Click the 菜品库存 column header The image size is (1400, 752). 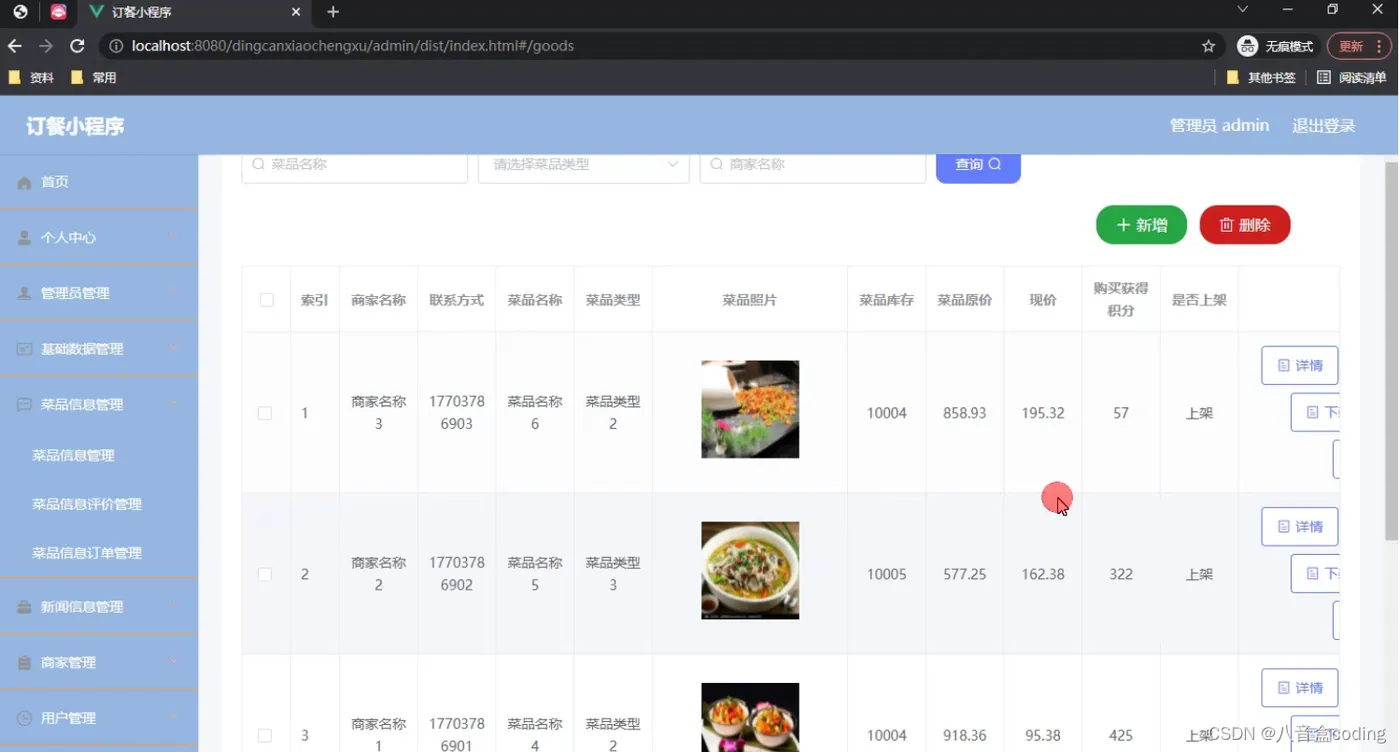coord(887,300)
